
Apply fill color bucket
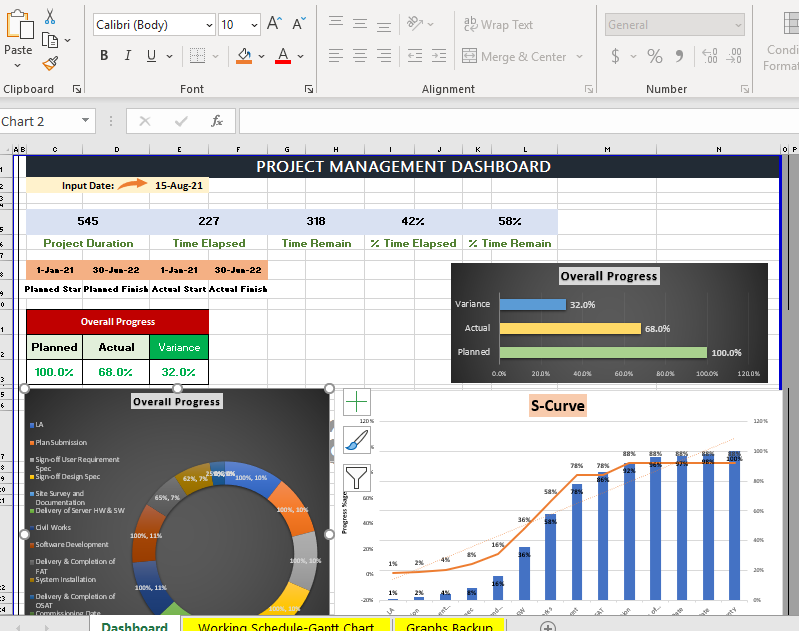pos(244,56)
